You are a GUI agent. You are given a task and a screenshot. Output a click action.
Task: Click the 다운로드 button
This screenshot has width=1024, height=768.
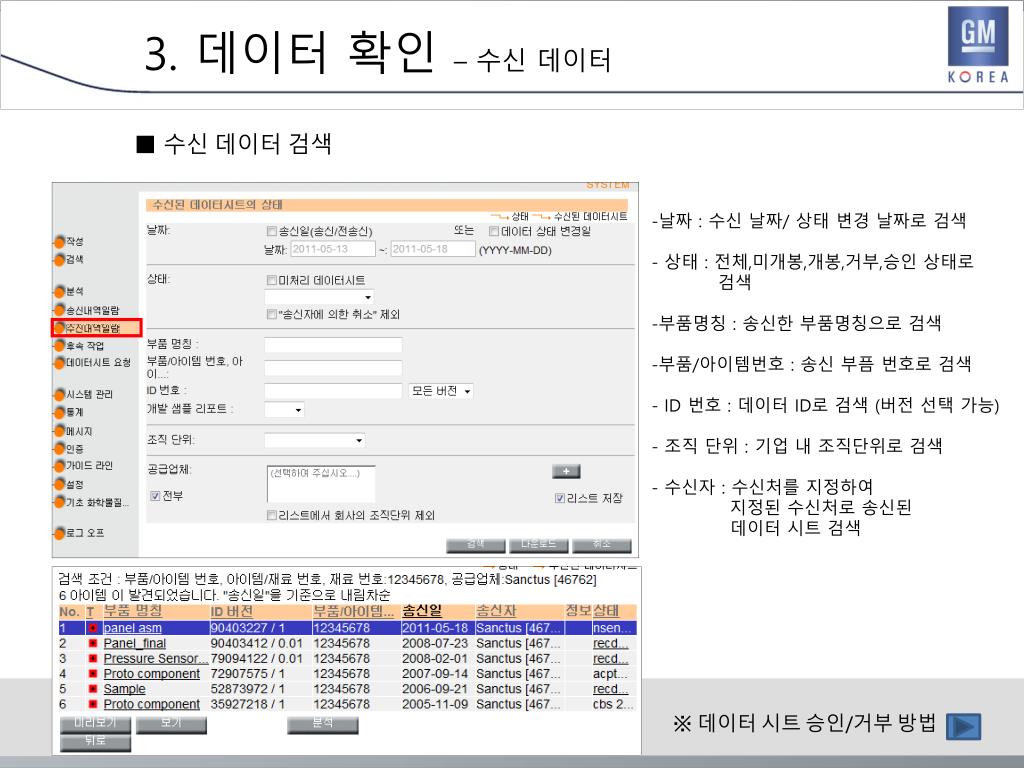coord(539,545)
